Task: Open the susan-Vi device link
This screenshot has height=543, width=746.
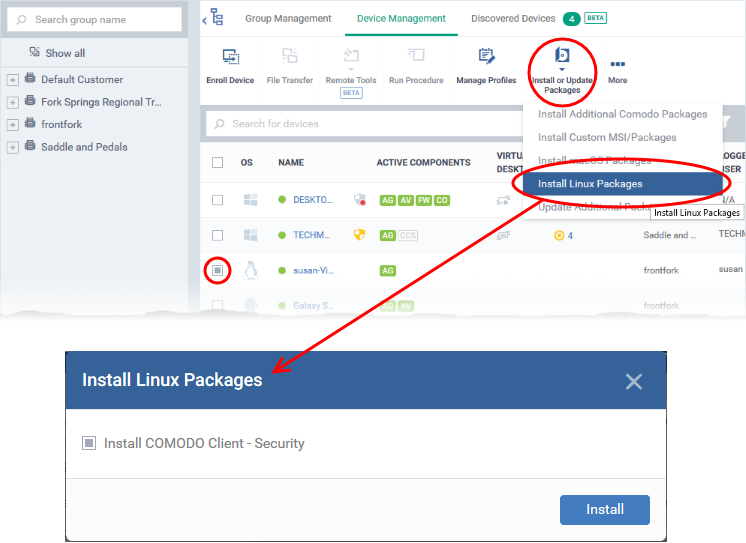Action: [313, 270]
